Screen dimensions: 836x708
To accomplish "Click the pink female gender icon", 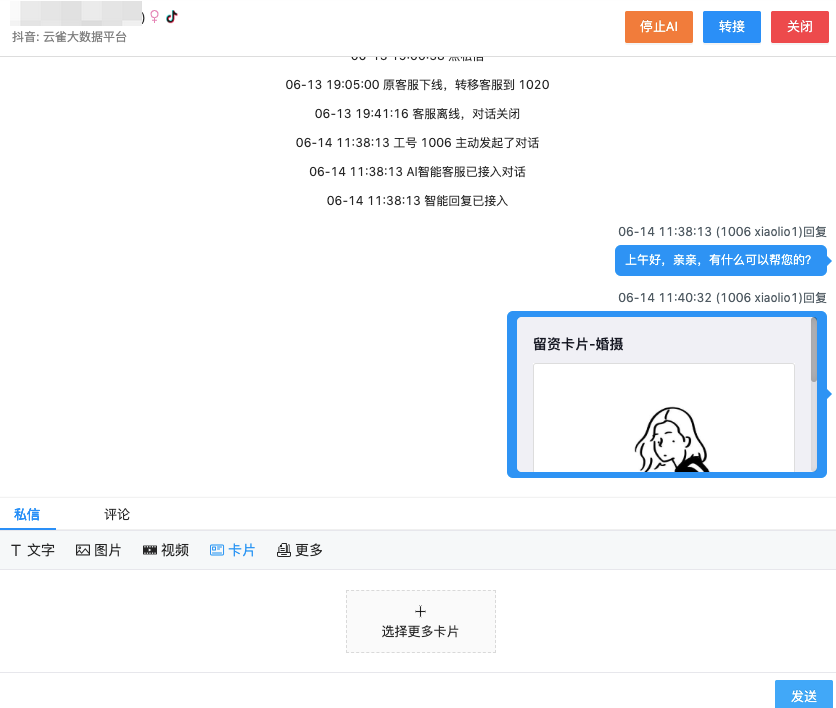I will [x=156, y=14].
